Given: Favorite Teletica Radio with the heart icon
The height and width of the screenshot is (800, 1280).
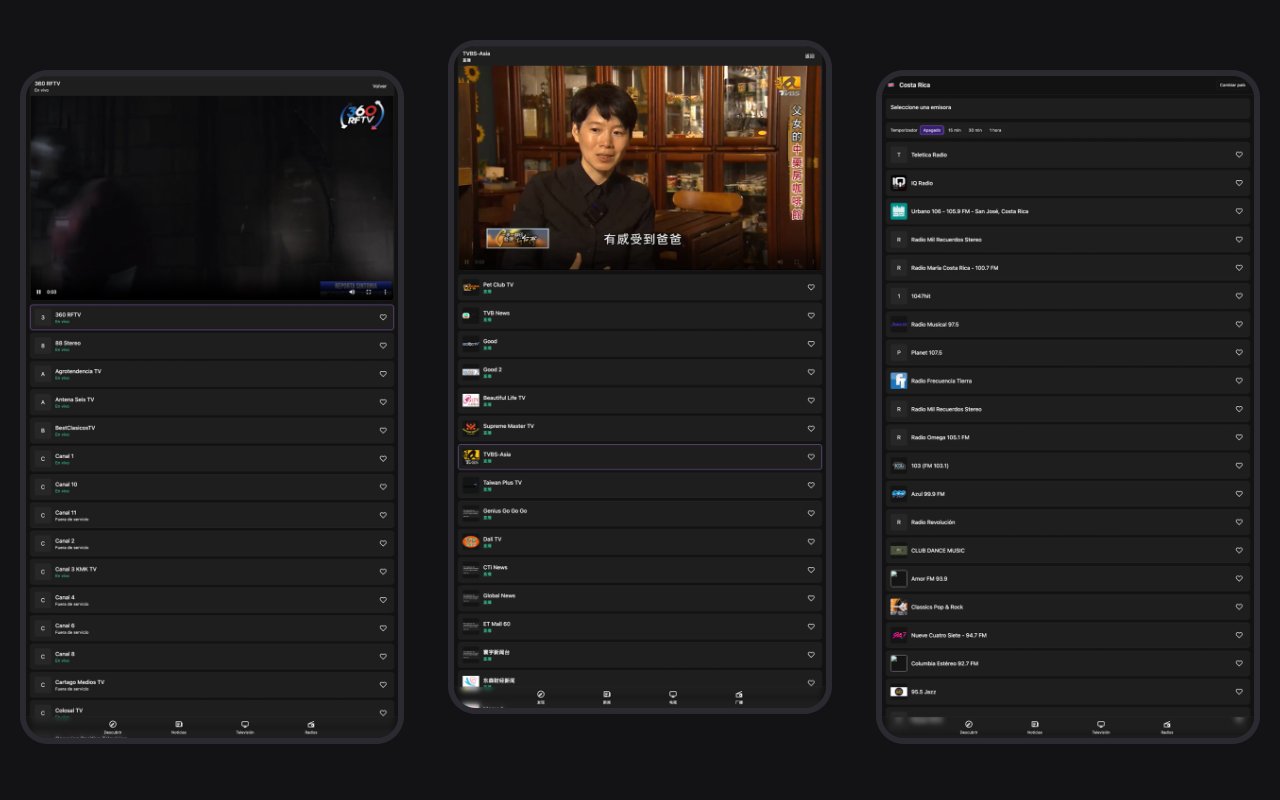Looking at the screenshot, I should click(1239, 155).
